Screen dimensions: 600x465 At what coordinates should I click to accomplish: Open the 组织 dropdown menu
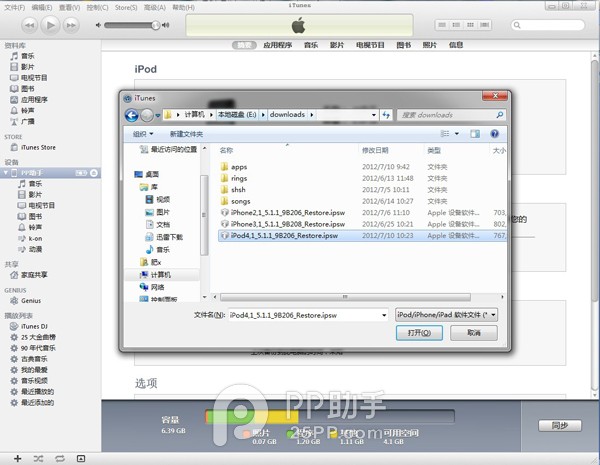(143, 134)
